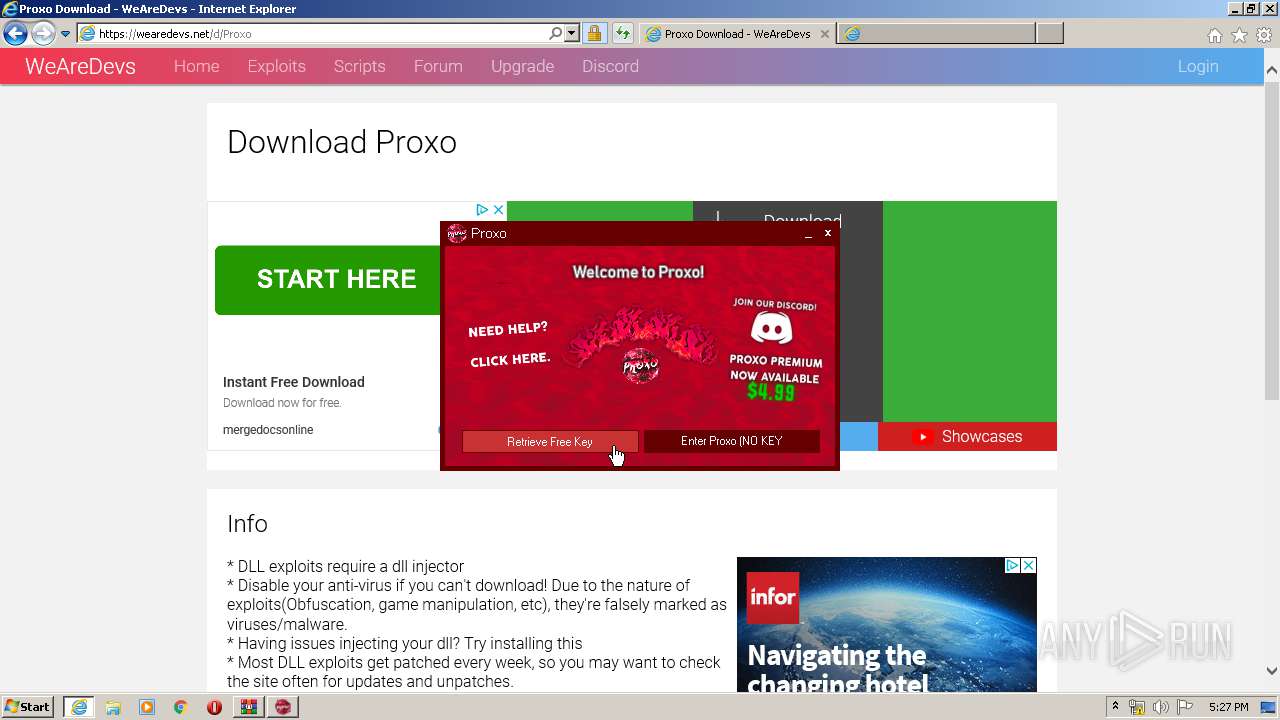Click the security lock icon
The image size is (1280, 720).
594,33
